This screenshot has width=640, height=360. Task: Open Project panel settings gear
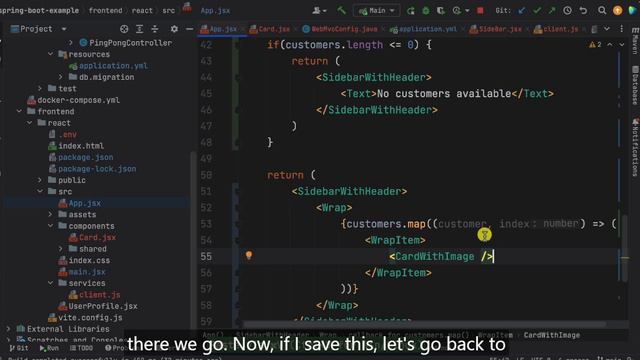tap(174, 29)
